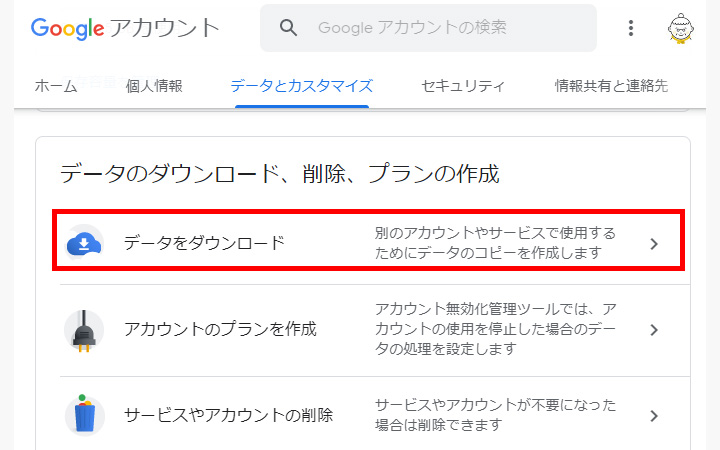720x450 pixels.
Task: Click the chevron on データをダウンロード row
Action: click(654, 244)
